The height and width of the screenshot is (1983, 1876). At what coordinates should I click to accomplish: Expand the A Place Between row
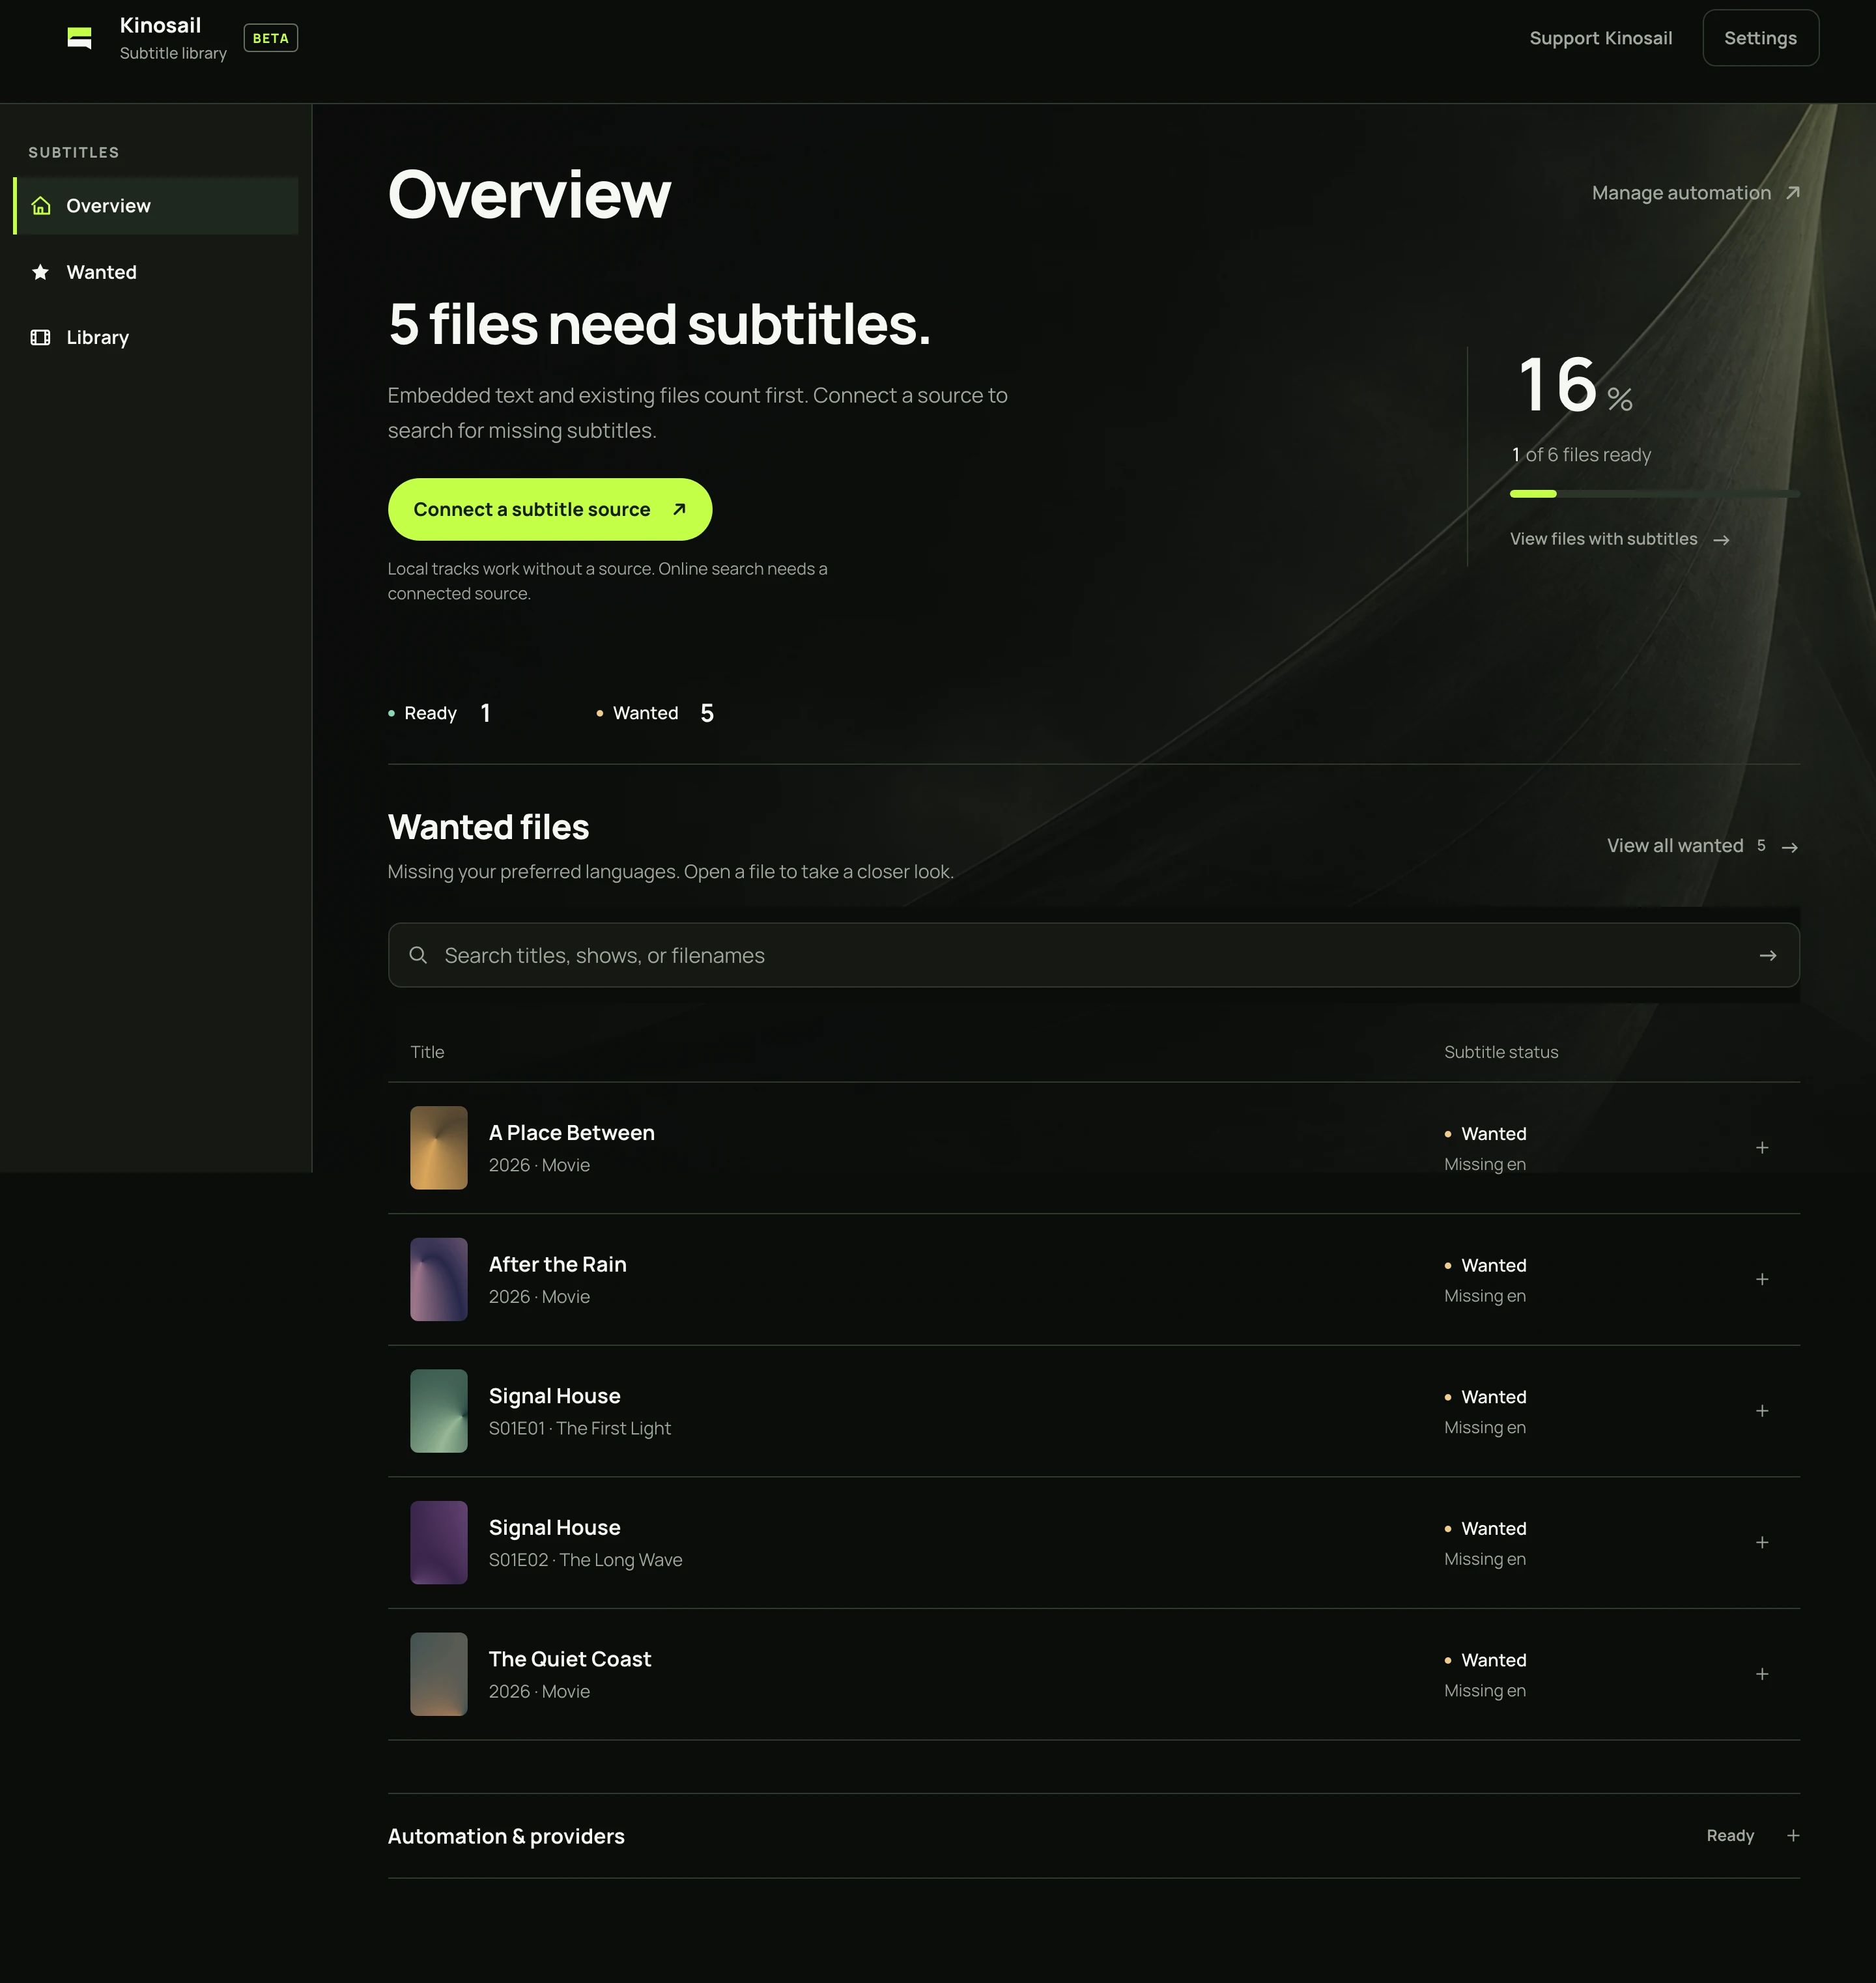click(1762, 1148)
